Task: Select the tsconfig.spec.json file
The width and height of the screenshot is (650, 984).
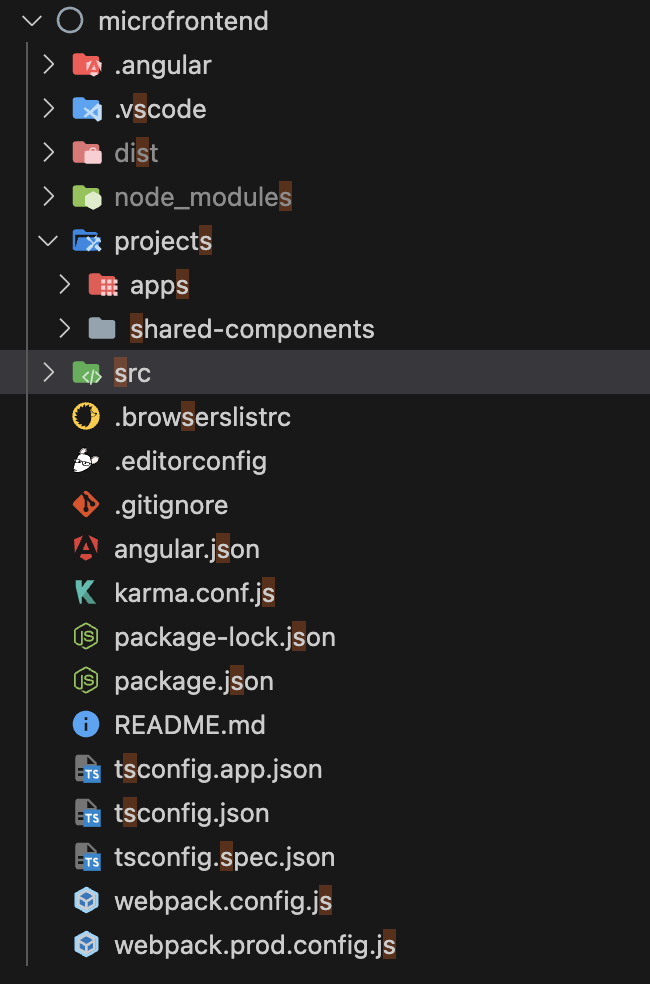Action: point(224,857)
